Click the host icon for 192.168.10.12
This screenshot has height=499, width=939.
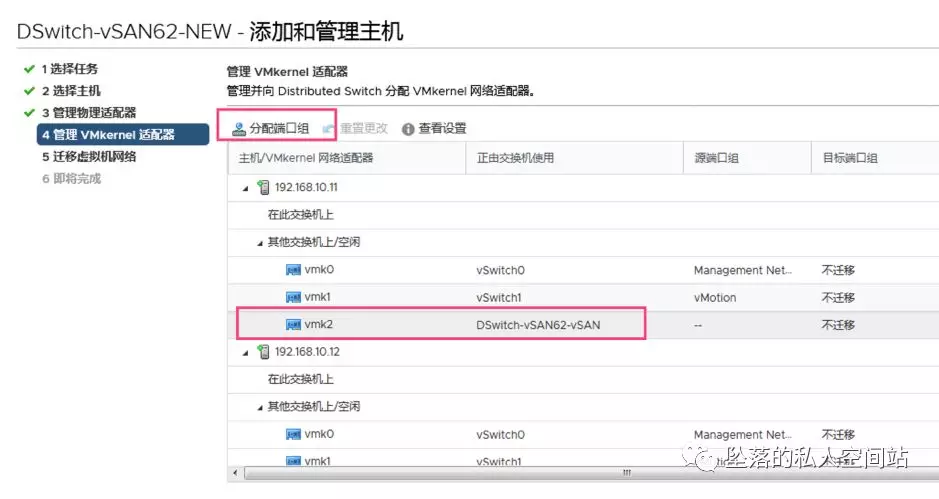tap(263, 352)
